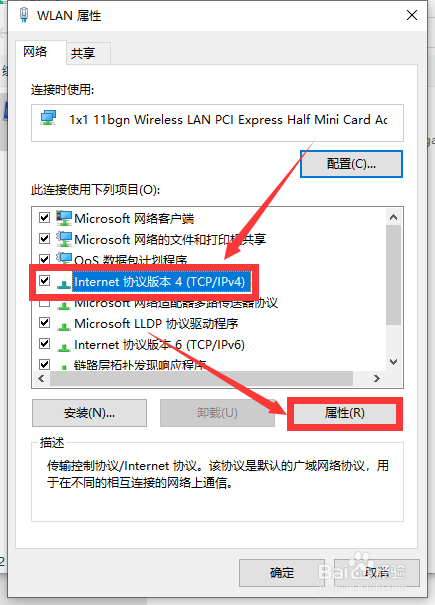Select the 网络 tab
This screenshot has height=605, width=435.
(x=35, y=51)
